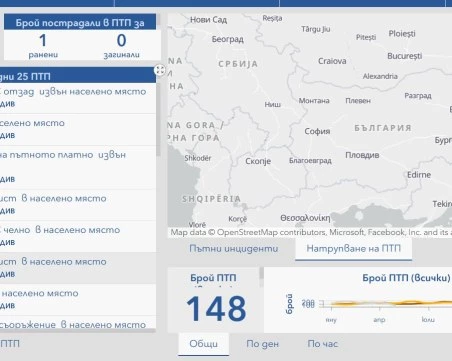The height and width of the screenshot is (361, 452).
Task: Expand the map with the fullscreen icon
Action: pos(160,70)
